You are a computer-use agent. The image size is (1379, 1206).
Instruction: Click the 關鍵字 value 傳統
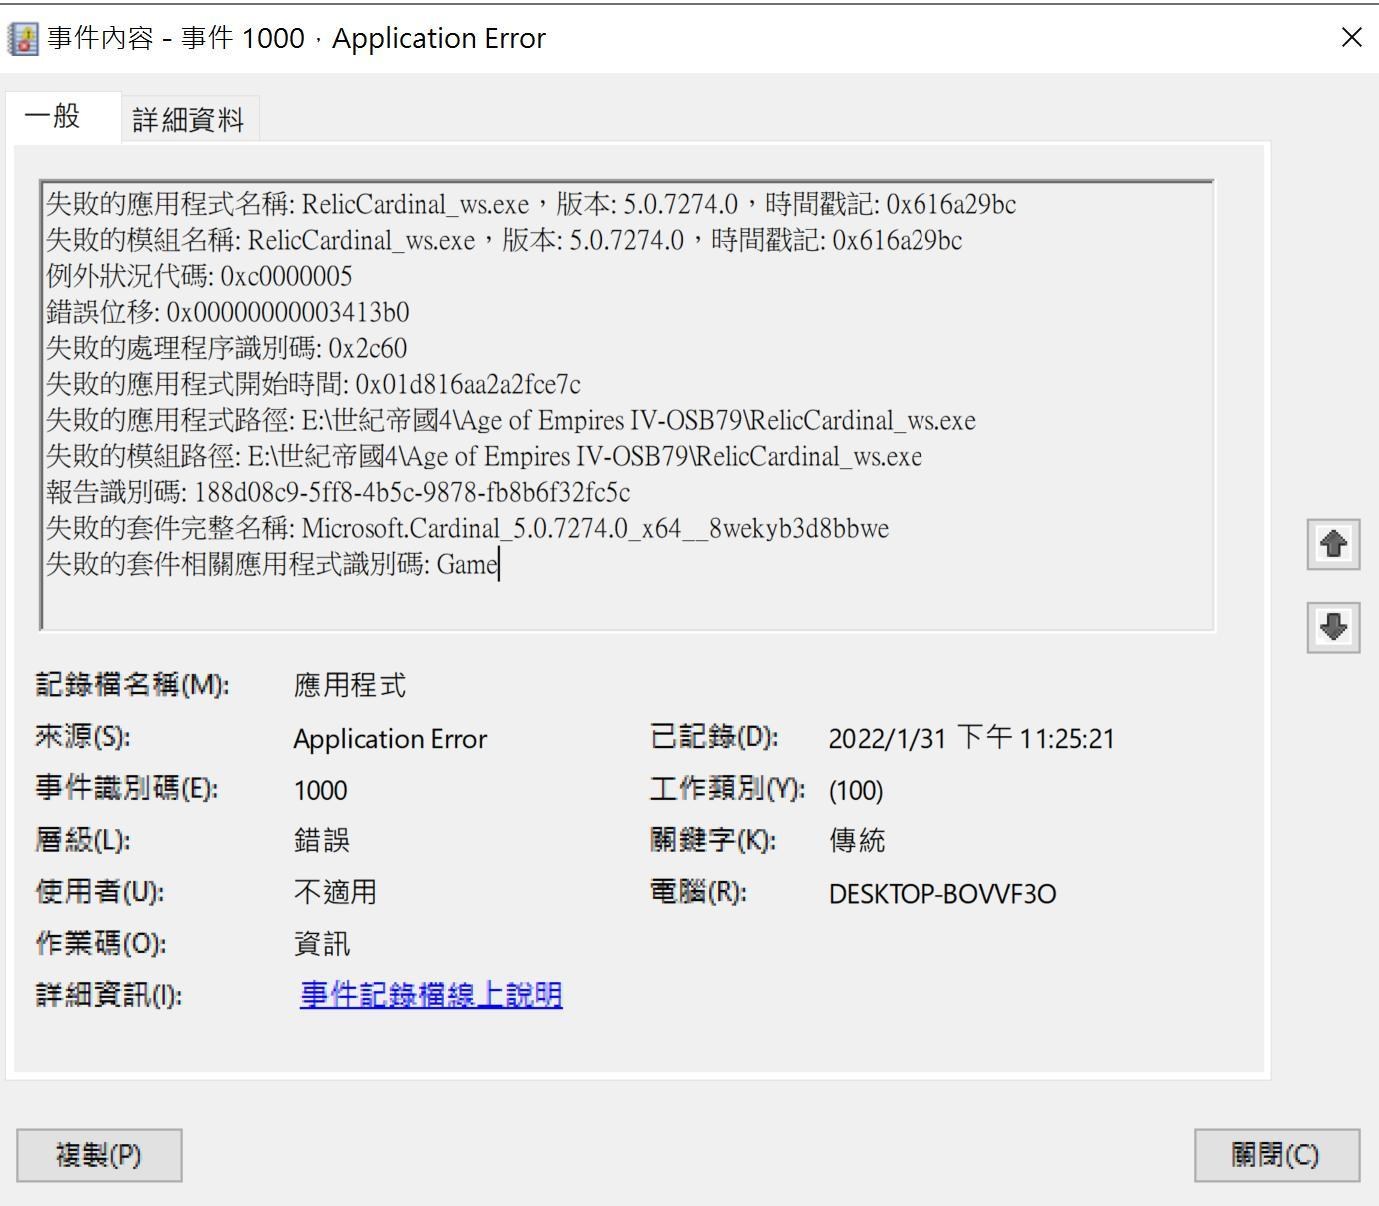tap(857, 840)
